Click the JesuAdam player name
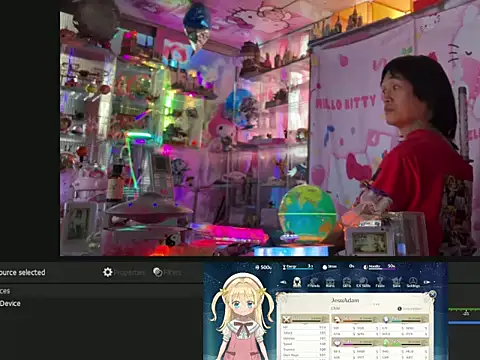This screenshot has width=480, height=360. 345,300
